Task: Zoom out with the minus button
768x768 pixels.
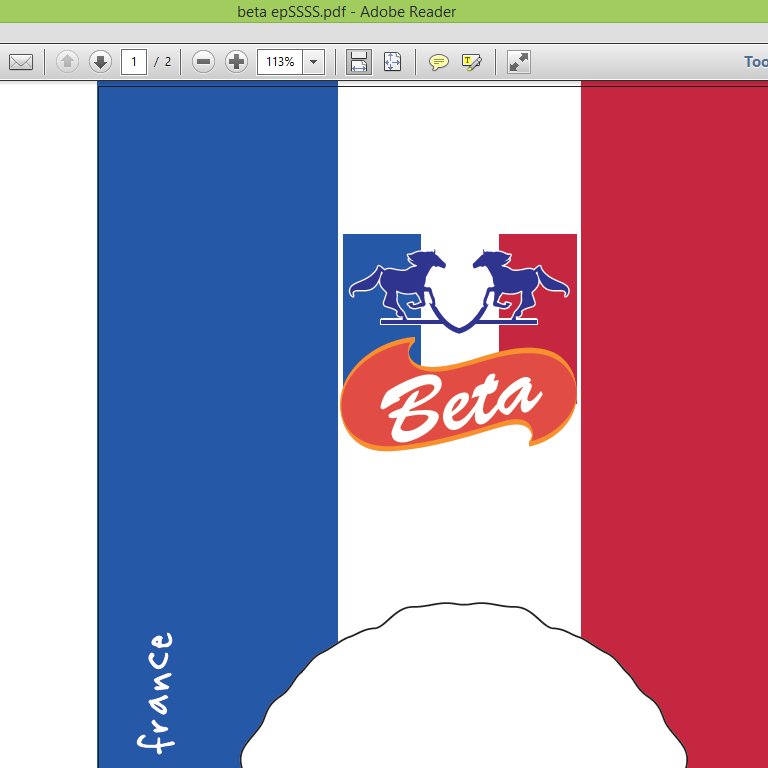Action: coord(203,62)
